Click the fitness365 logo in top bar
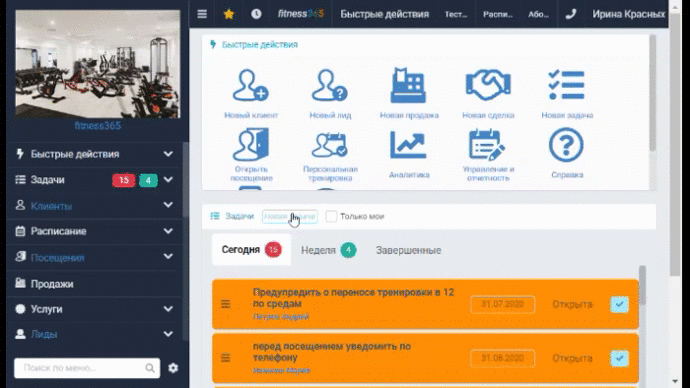 pos(301,14)
